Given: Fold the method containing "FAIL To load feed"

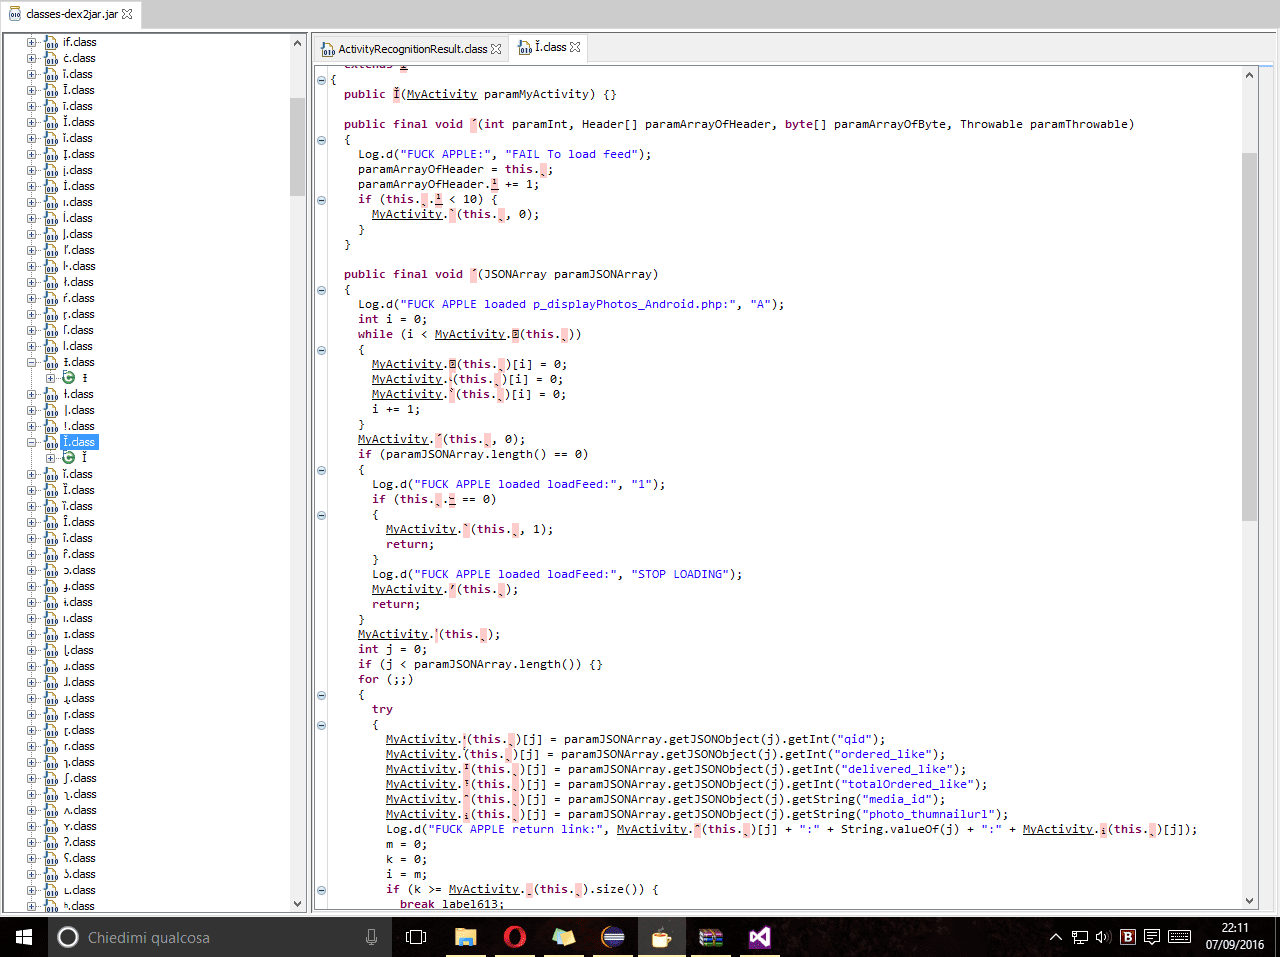Looking at the screenshot, I should (322, 140).
